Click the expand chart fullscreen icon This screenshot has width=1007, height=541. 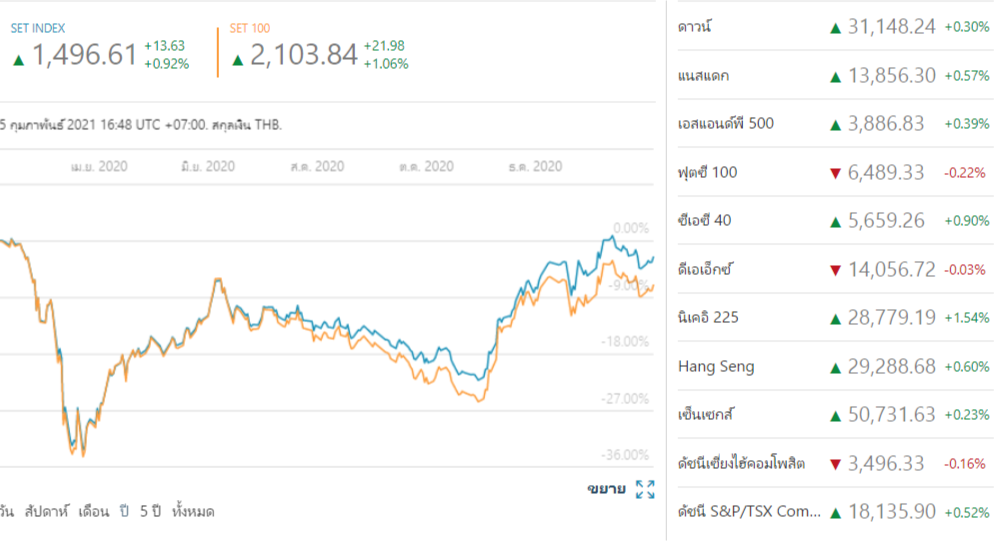point(645,489)
